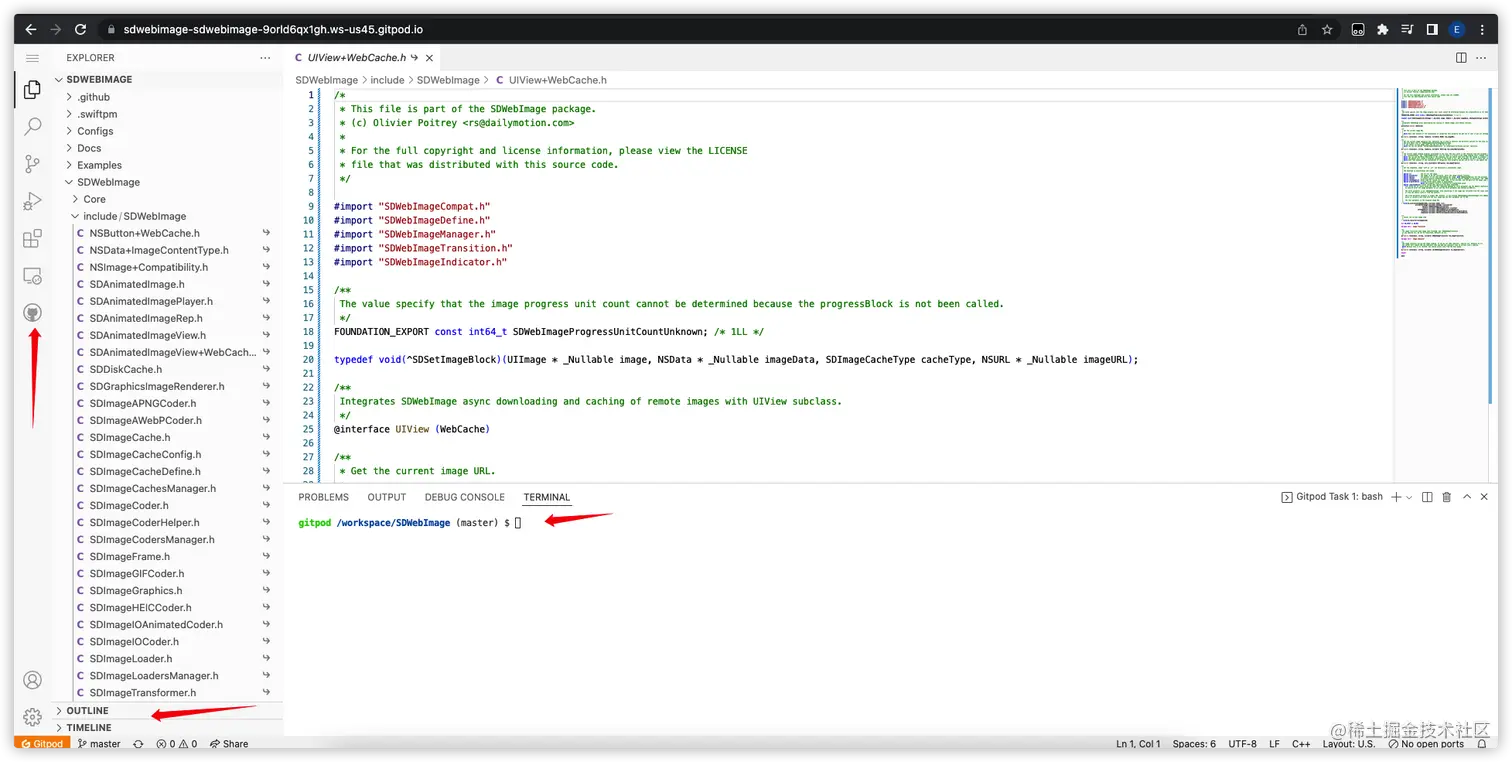This screenshot has width=1512, height=762.
Task: Click the master branch in status bar
Action: [x=100, y=744]
